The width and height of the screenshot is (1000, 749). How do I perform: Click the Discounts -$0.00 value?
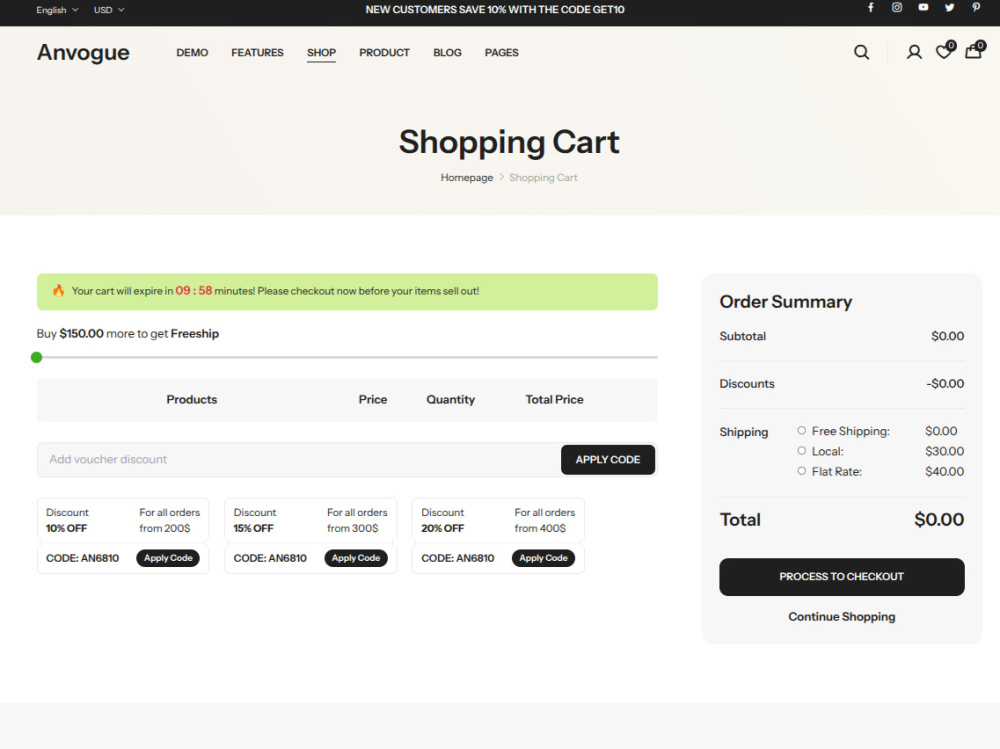945,383
